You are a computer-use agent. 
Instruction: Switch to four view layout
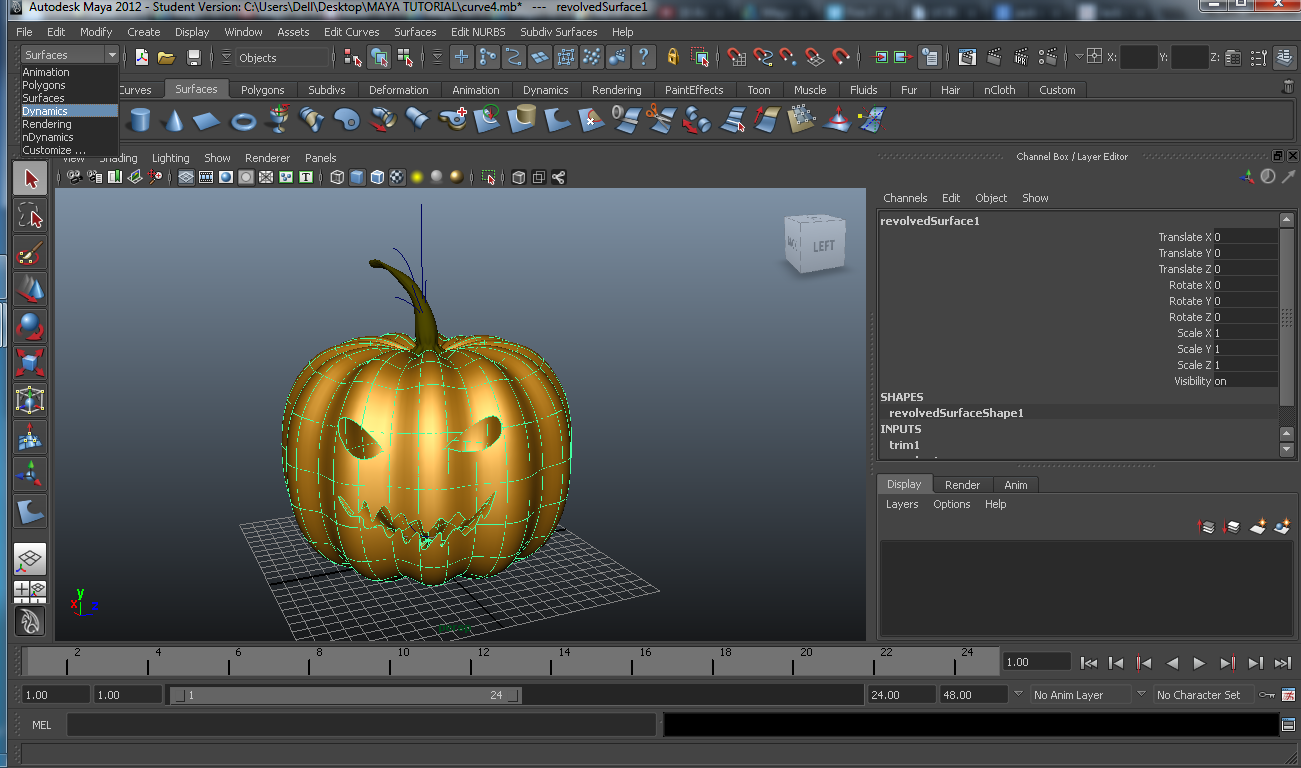[x=31, y=591]
